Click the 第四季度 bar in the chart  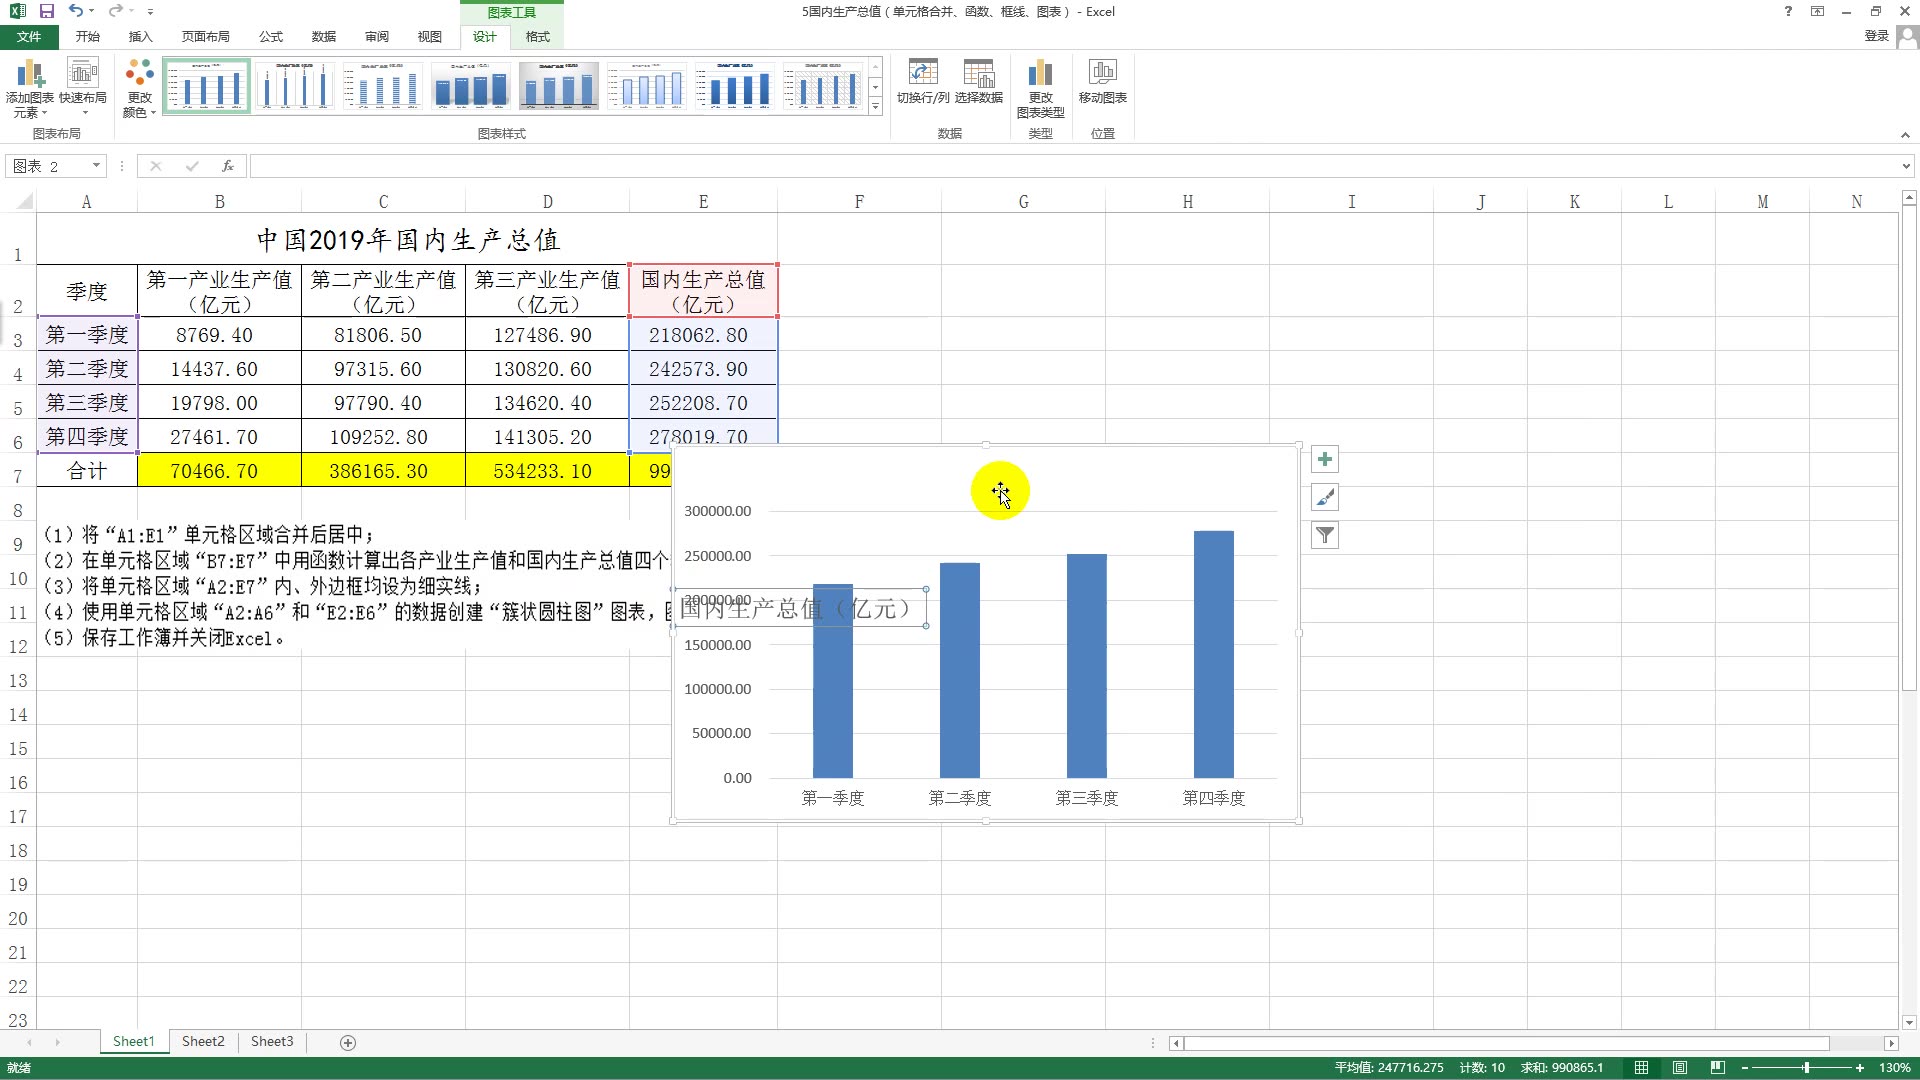[1213, 654]
